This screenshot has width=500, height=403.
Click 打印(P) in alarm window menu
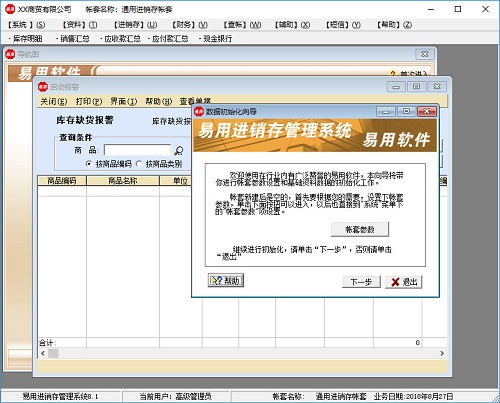[x=89, y=101]
